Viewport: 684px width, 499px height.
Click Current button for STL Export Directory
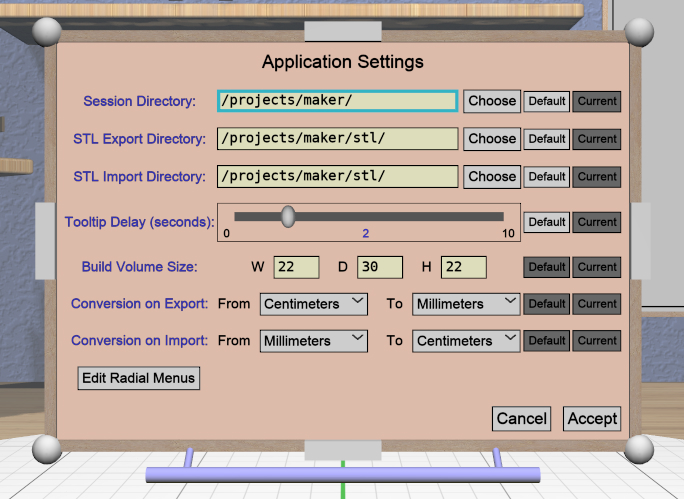tap(597, 139)
